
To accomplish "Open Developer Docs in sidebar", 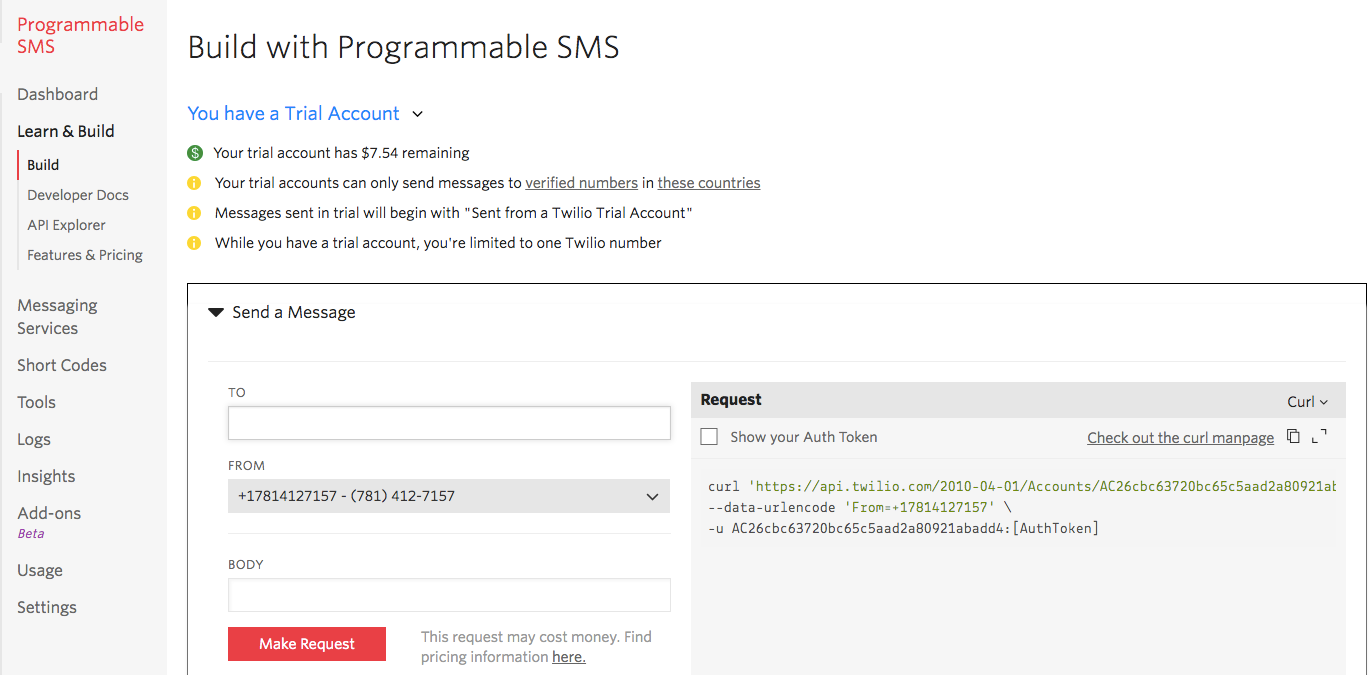I will point(77,194).
